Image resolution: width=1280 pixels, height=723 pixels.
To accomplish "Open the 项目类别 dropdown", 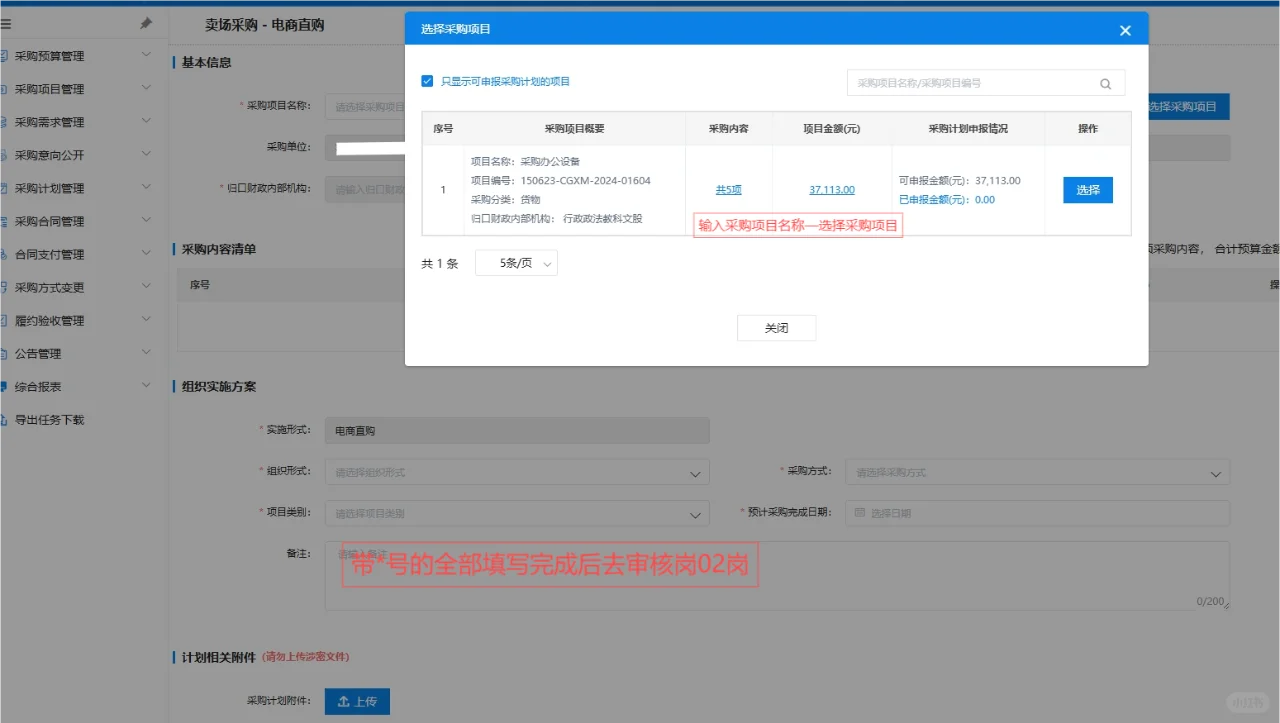I will 517,513.
